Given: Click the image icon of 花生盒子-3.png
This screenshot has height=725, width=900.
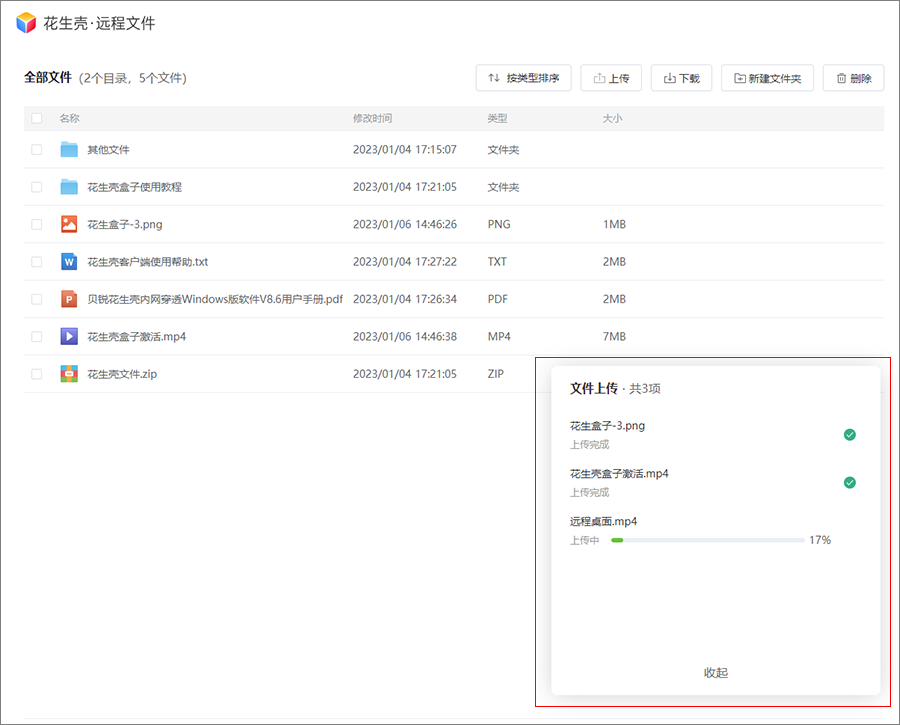Looking at the screenshot, I should click(x=69, y=224).
